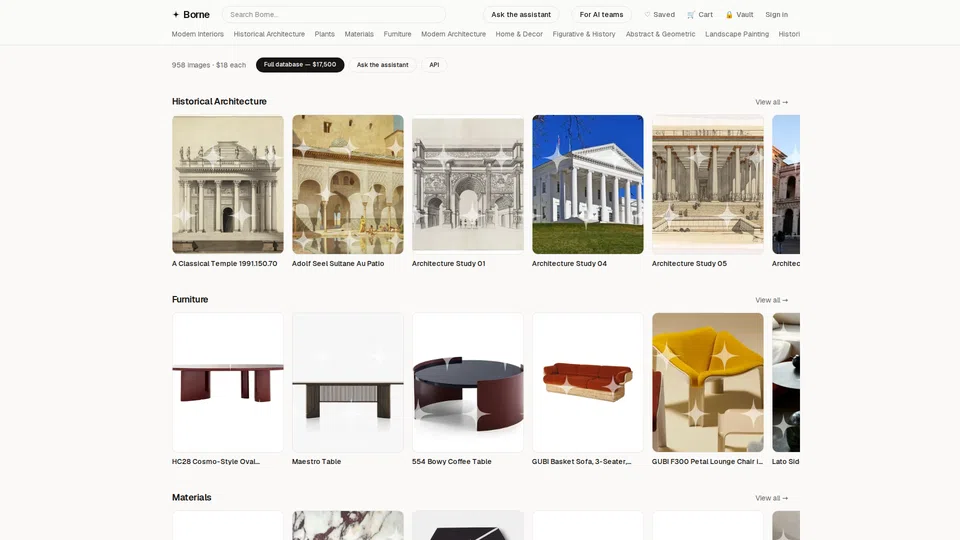The height and width of the screenshot is (540, 960).
Task: Select the Plants category
Action: [x=324, y=34]
